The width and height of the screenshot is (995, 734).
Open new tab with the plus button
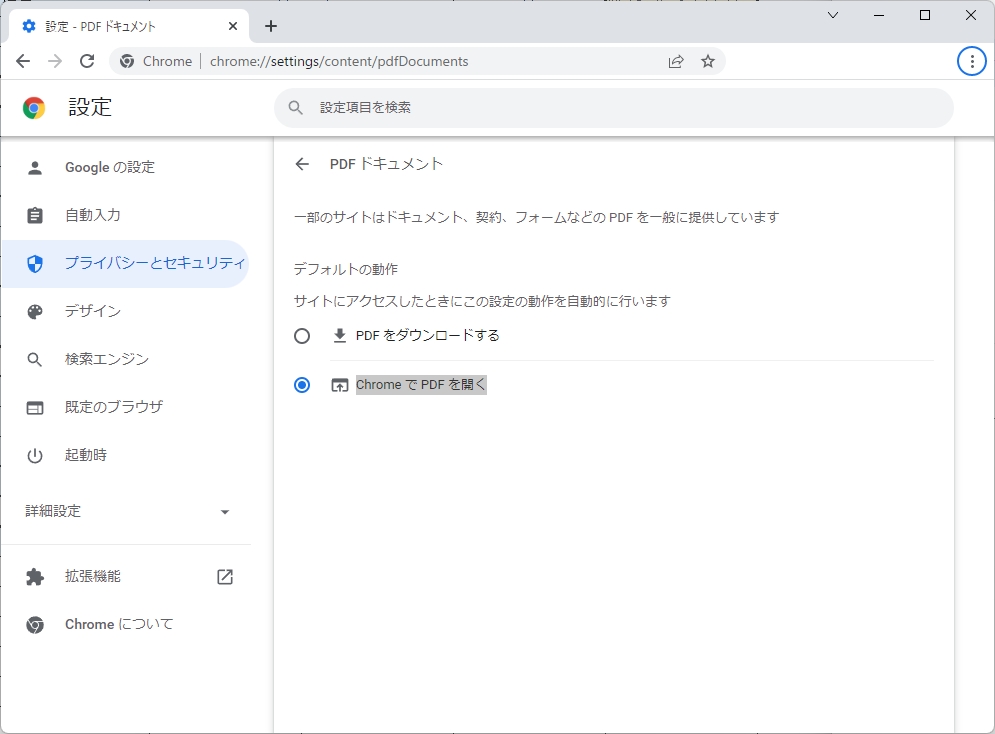pyautogui.click(x=271, y=26)
